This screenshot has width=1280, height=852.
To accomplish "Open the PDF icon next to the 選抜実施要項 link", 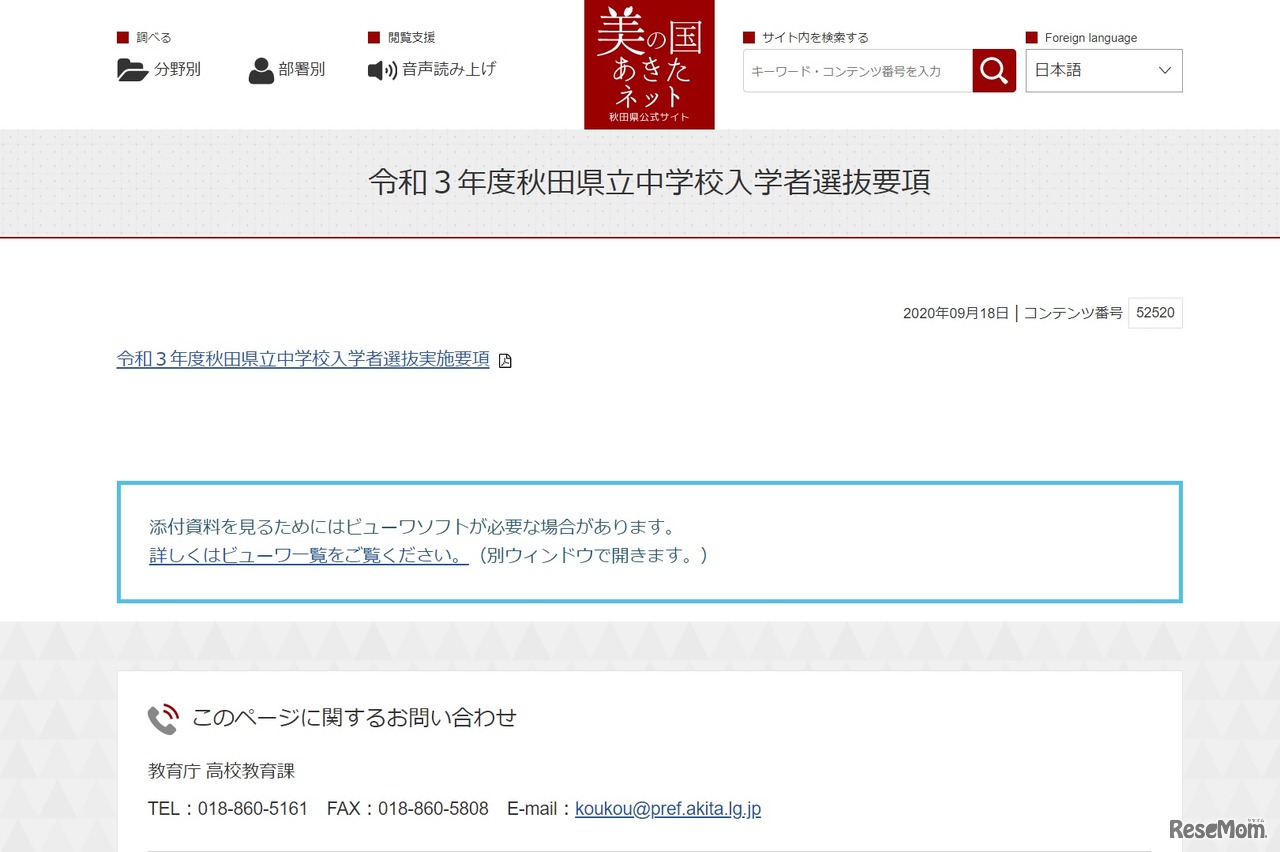I will tap(506, 359).
